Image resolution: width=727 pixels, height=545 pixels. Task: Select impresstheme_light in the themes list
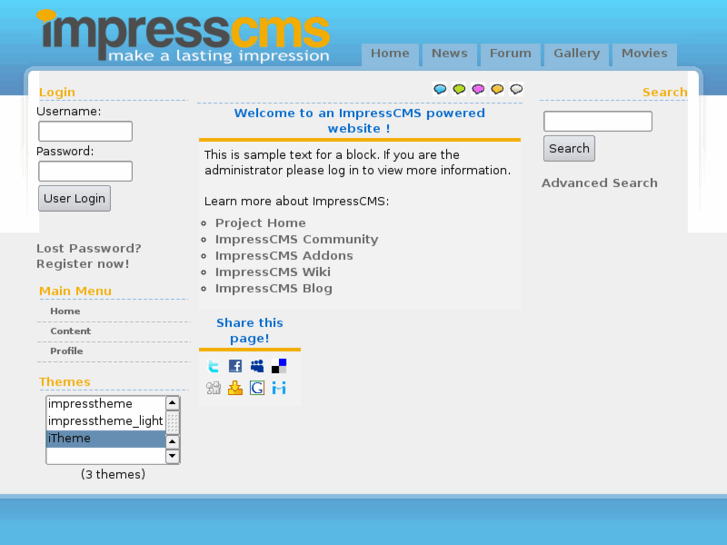(x=106, y=421)
